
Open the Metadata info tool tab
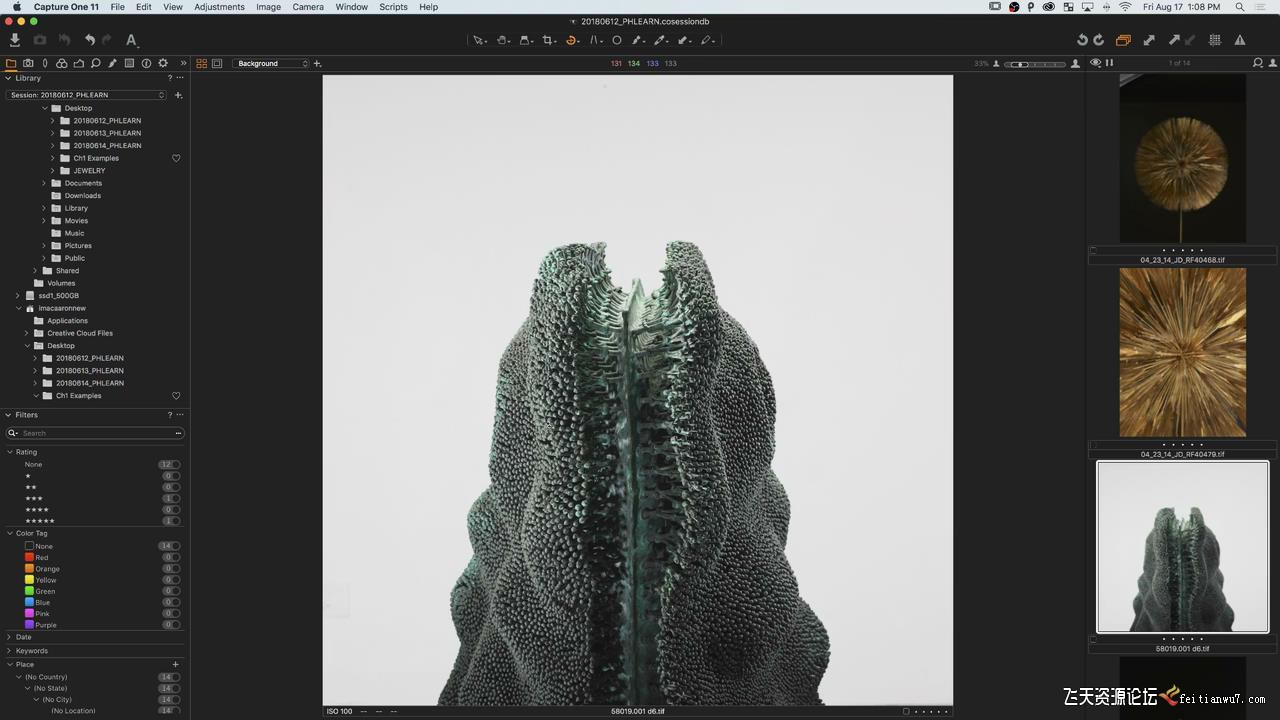pyautogui.click(x=146, y=63)
